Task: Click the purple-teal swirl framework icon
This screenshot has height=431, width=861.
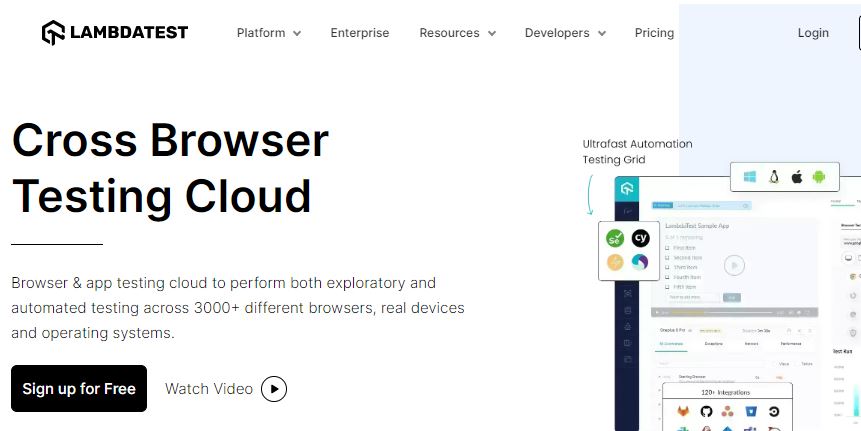Action: coord(640,262)
